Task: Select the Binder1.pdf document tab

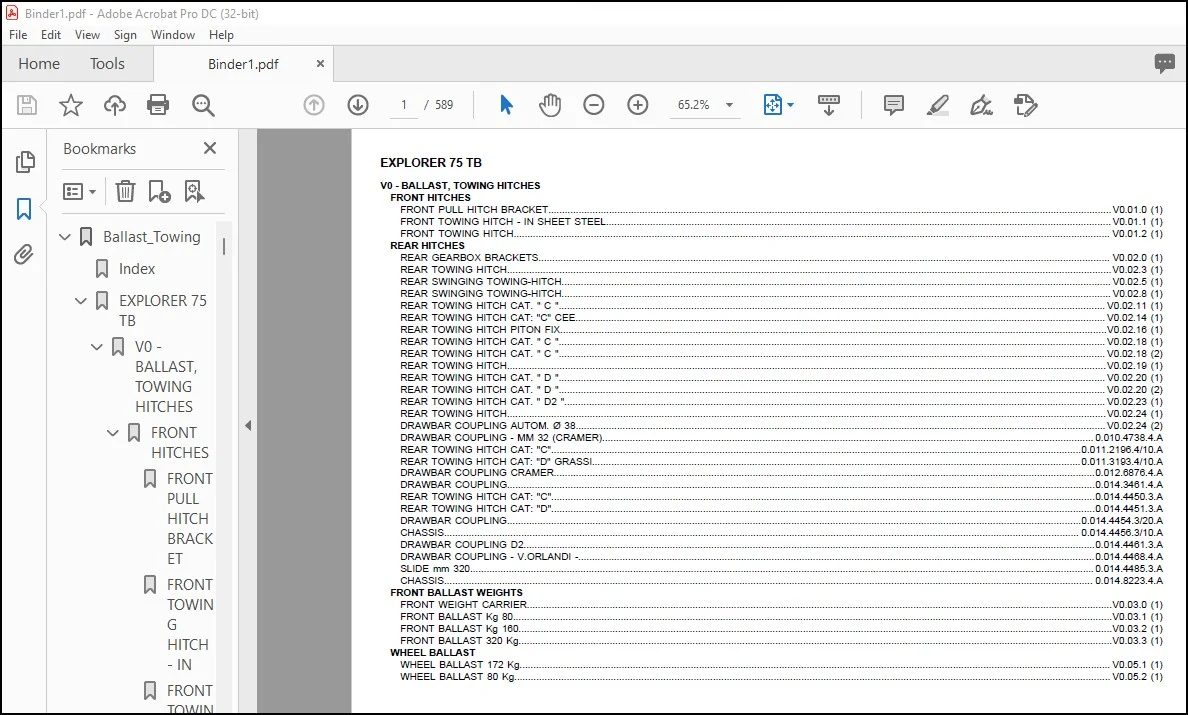Action: tap(243, 64)
